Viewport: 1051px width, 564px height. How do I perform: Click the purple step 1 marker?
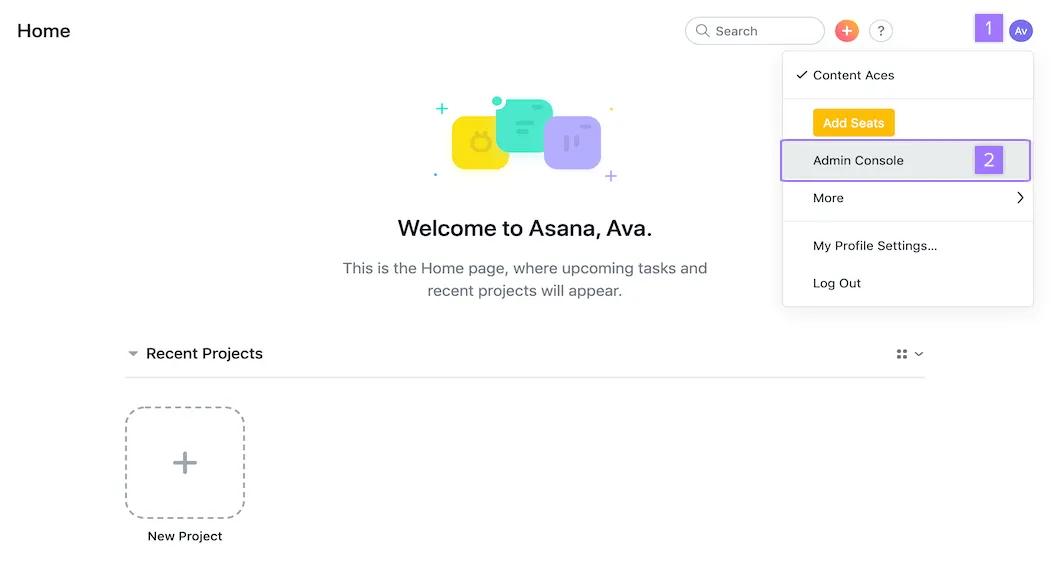(x=988, y=28)
